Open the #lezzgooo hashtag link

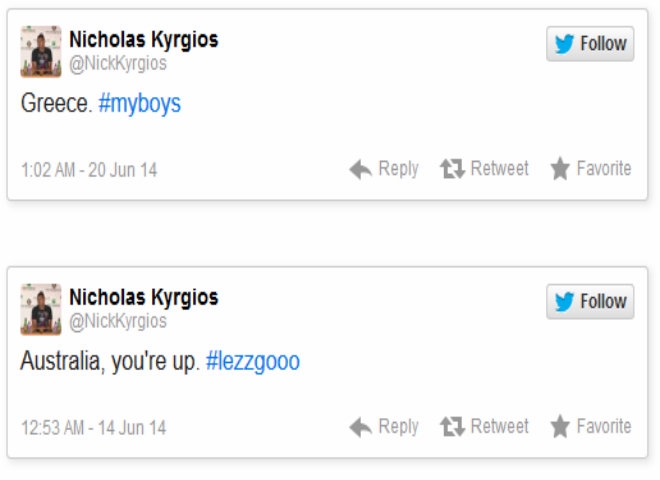(x=253, y=362)
